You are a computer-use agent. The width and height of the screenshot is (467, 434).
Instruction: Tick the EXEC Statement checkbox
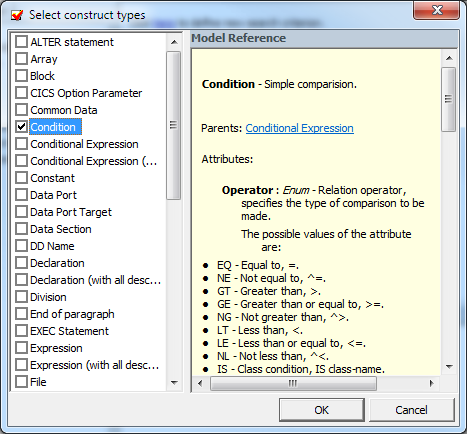point(21,331)
